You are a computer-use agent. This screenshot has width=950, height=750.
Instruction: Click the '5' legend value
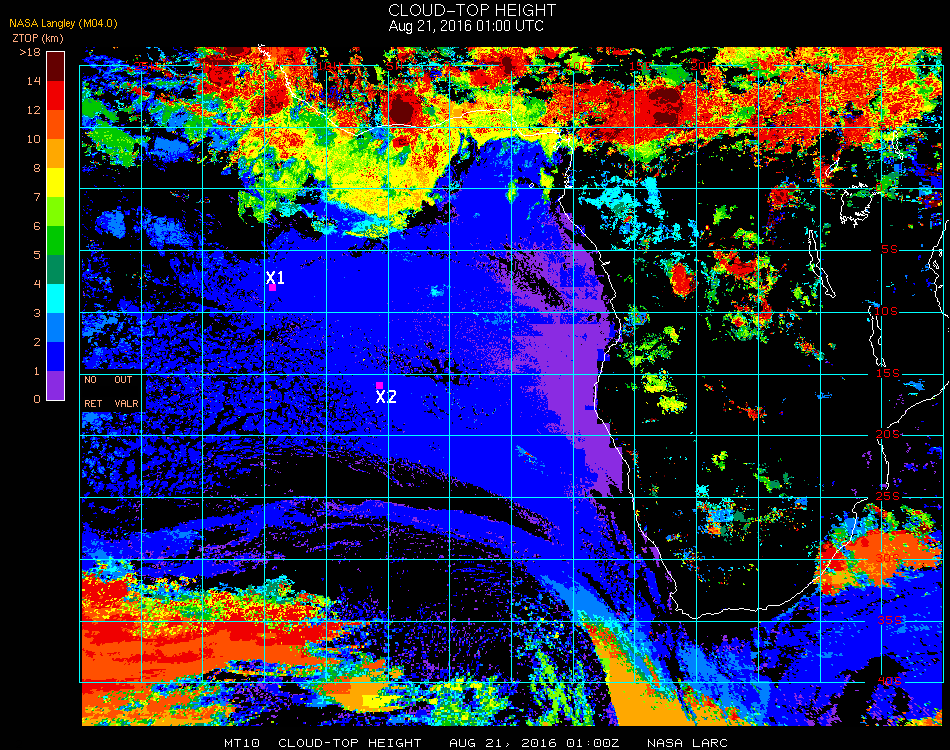pos(37,255)
